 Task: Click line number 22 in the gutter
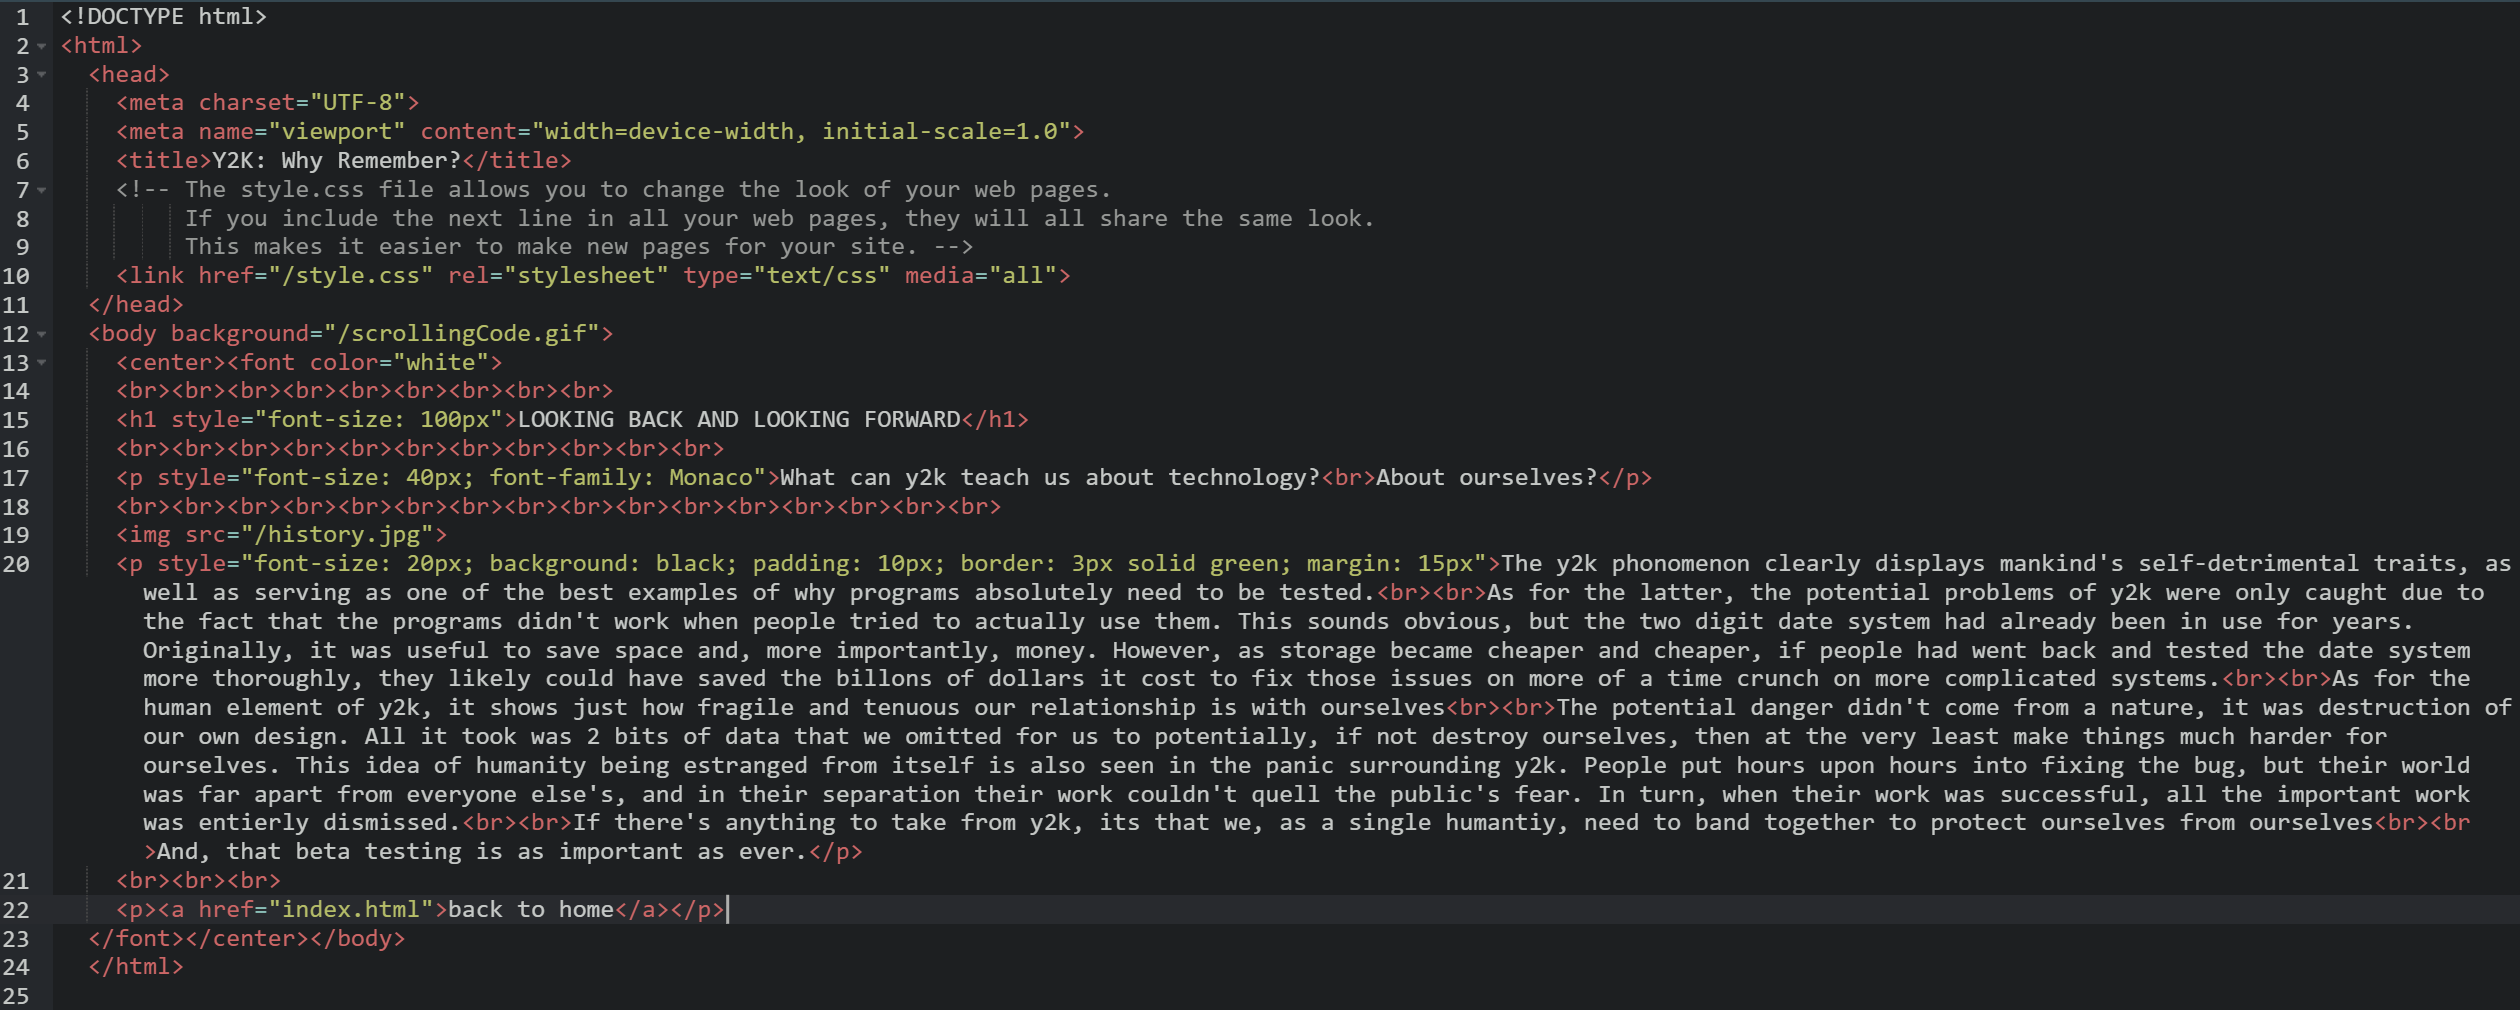click(16, 910)
